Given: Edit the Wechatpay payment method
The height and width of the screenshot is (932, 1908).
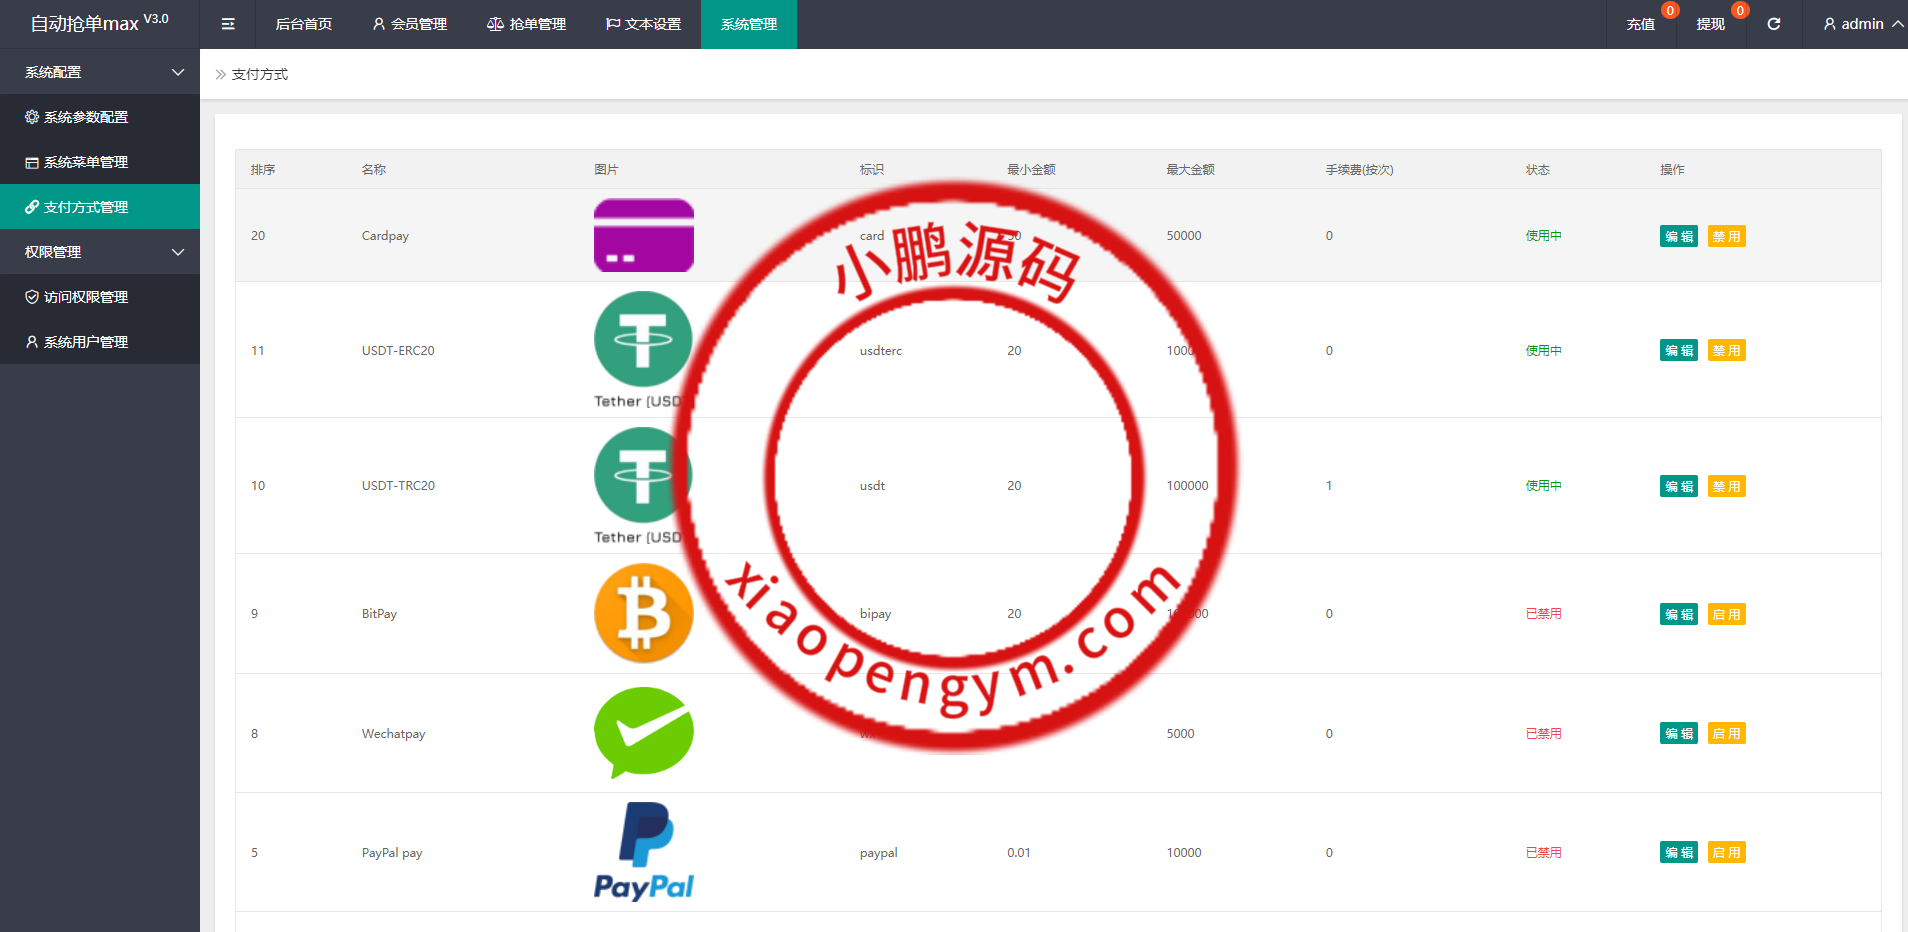Looking at the screenshot, I should 1678,733.
